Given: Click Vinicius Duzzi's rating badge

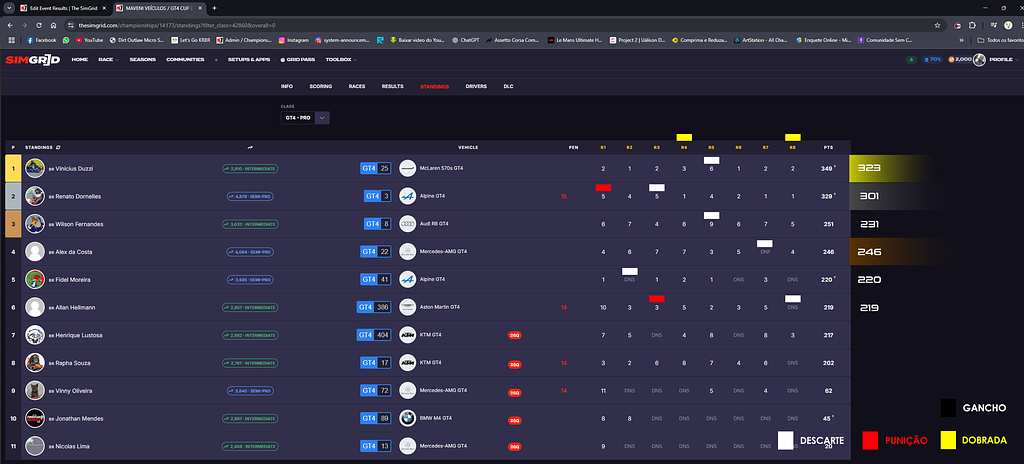Looking at the screenshot, I should (249, 169).
